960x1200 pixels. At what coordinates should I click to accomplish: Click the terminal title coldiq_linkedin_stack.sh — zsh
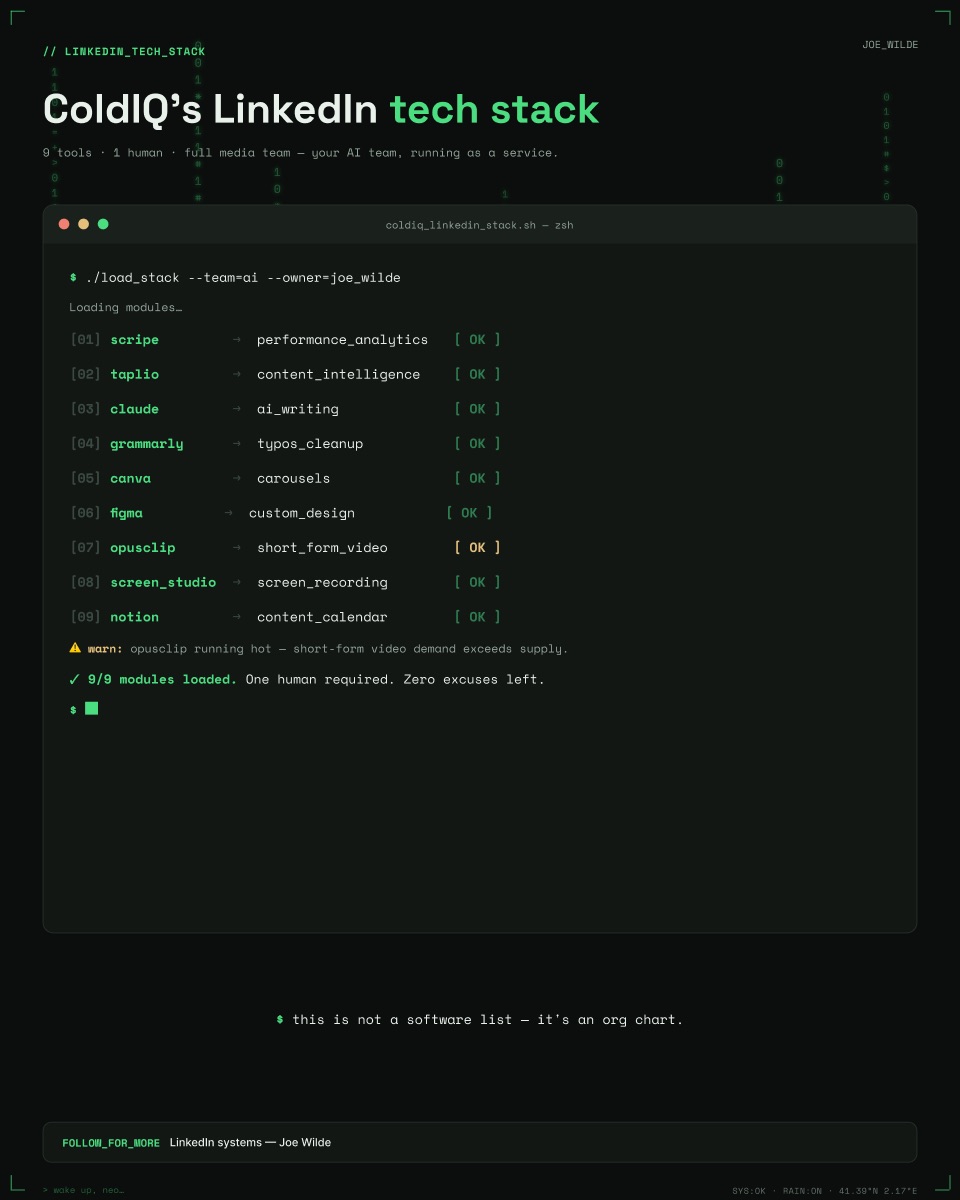(480, 225)
